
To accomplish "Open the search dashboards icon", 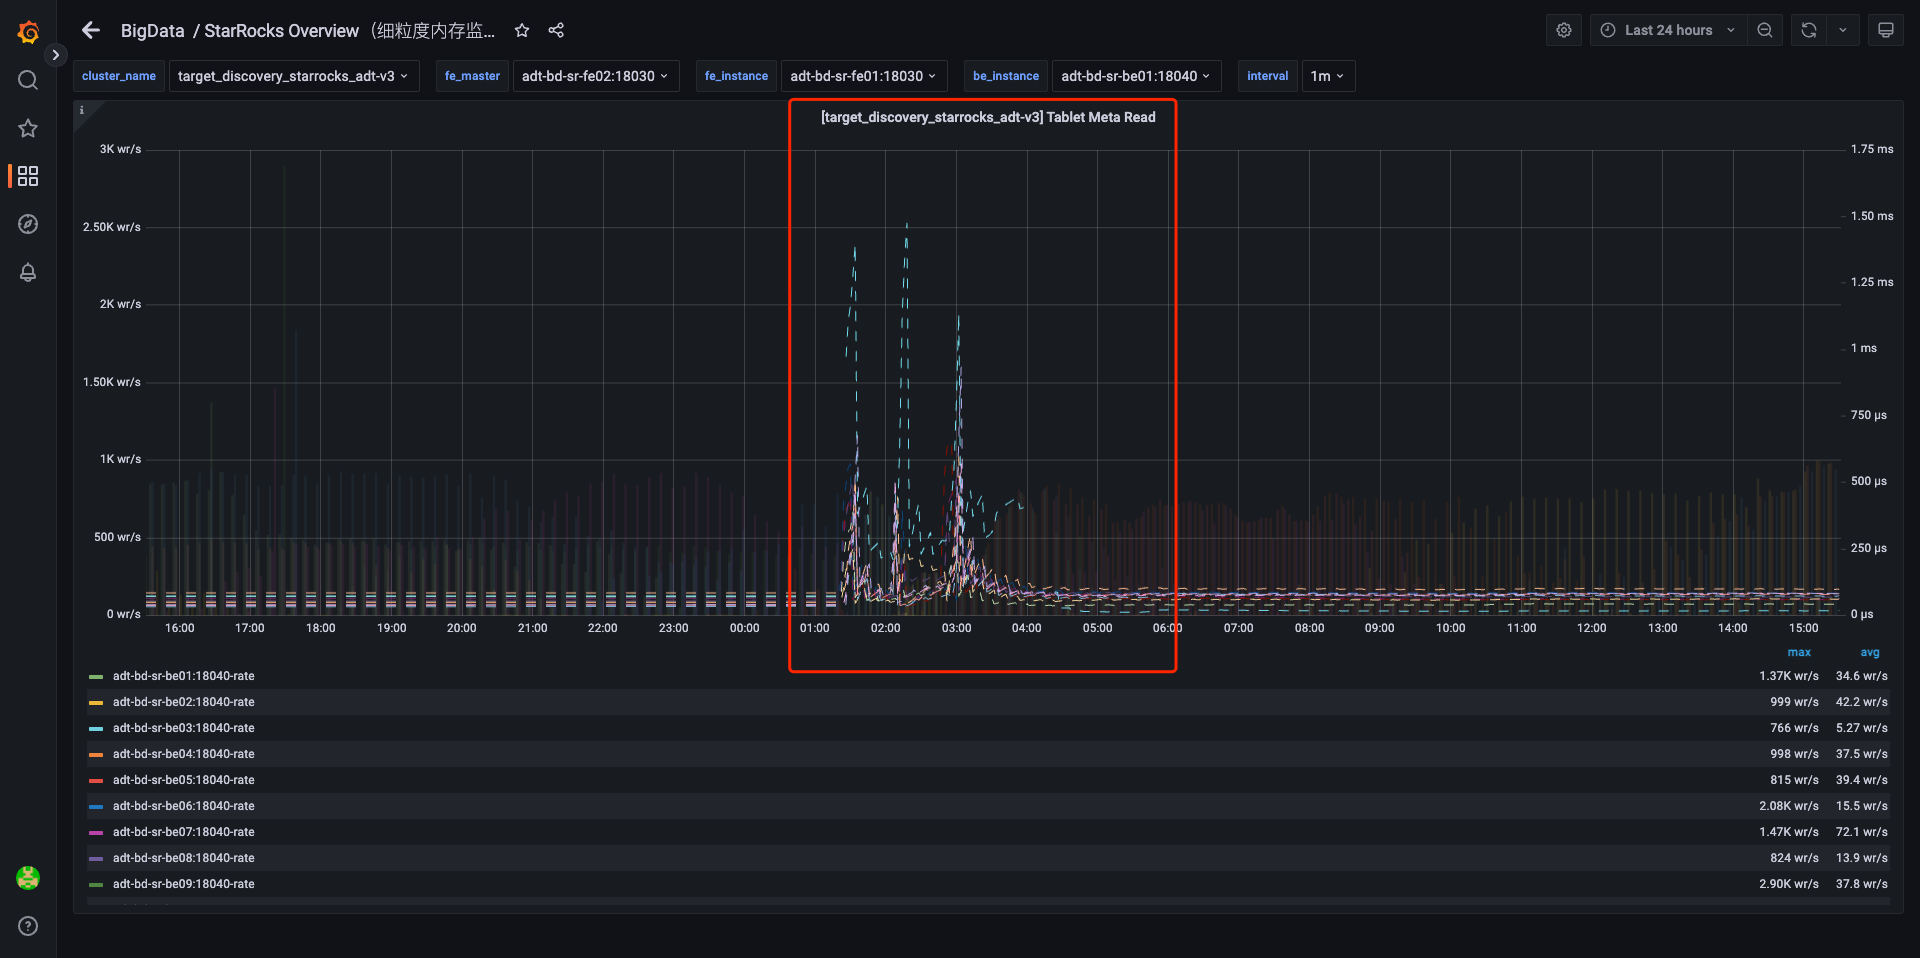I will (x=28, y=80).
